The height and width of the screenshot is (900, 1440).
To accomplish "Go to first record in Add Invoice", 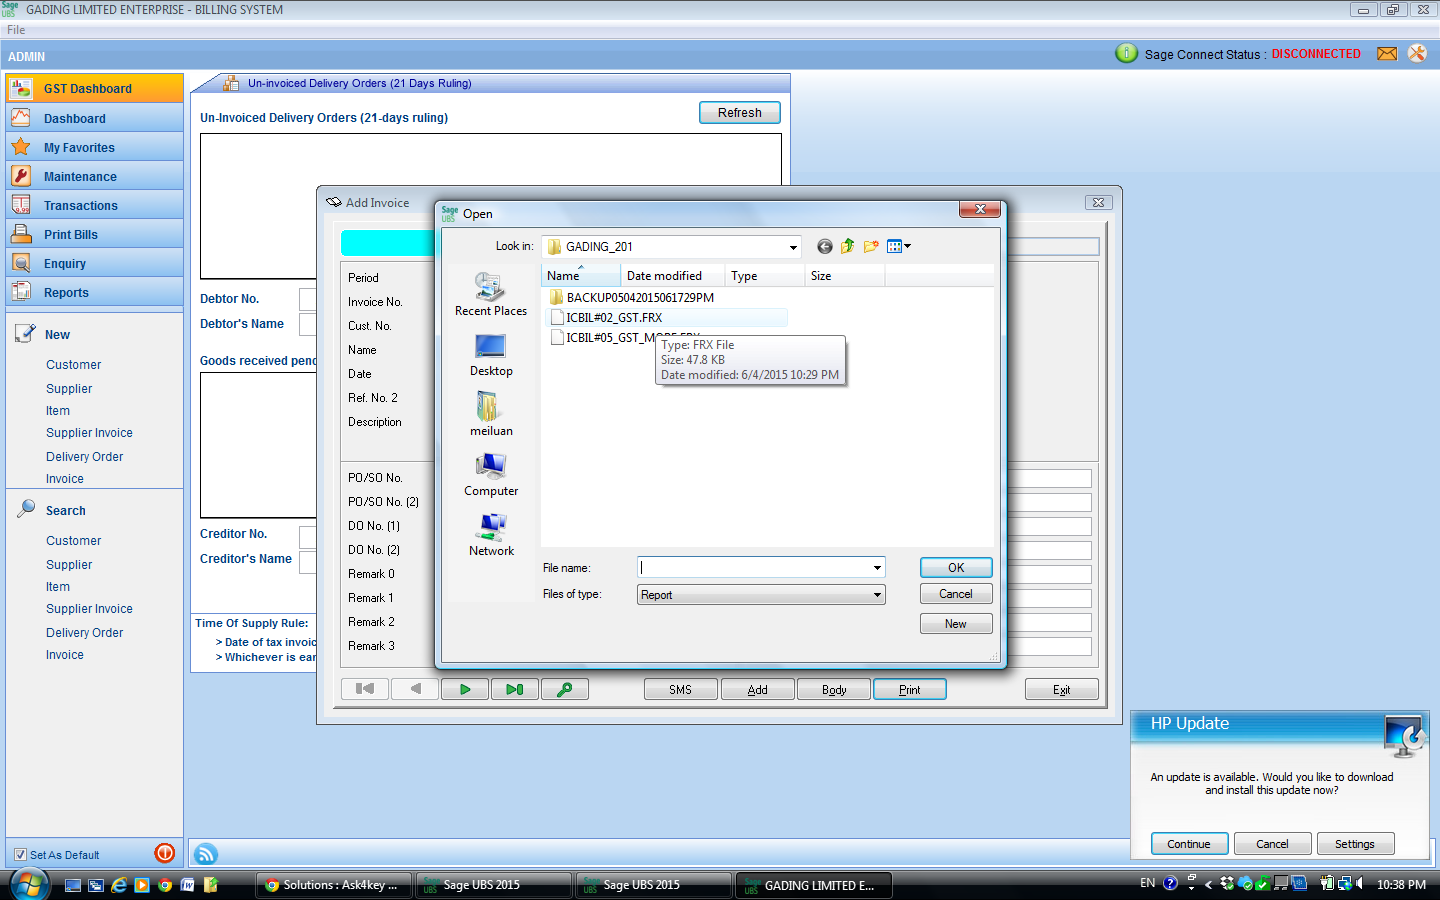I will (365, 689).
